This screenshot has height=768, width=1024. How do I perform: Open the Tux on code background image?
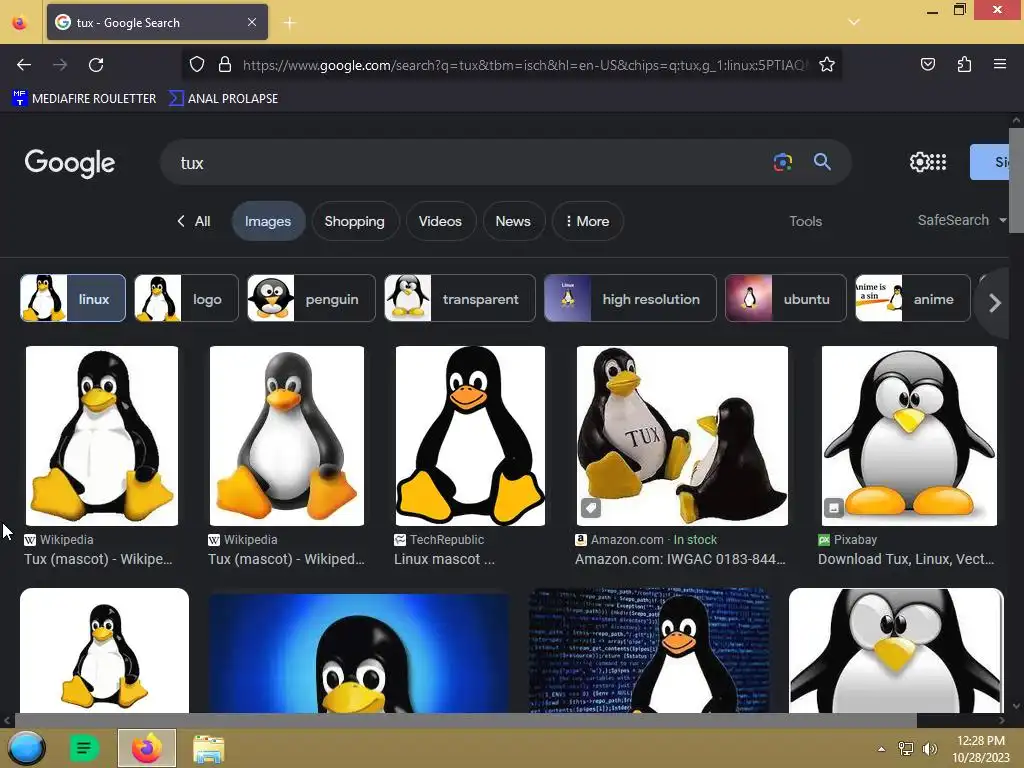point(649,650)
